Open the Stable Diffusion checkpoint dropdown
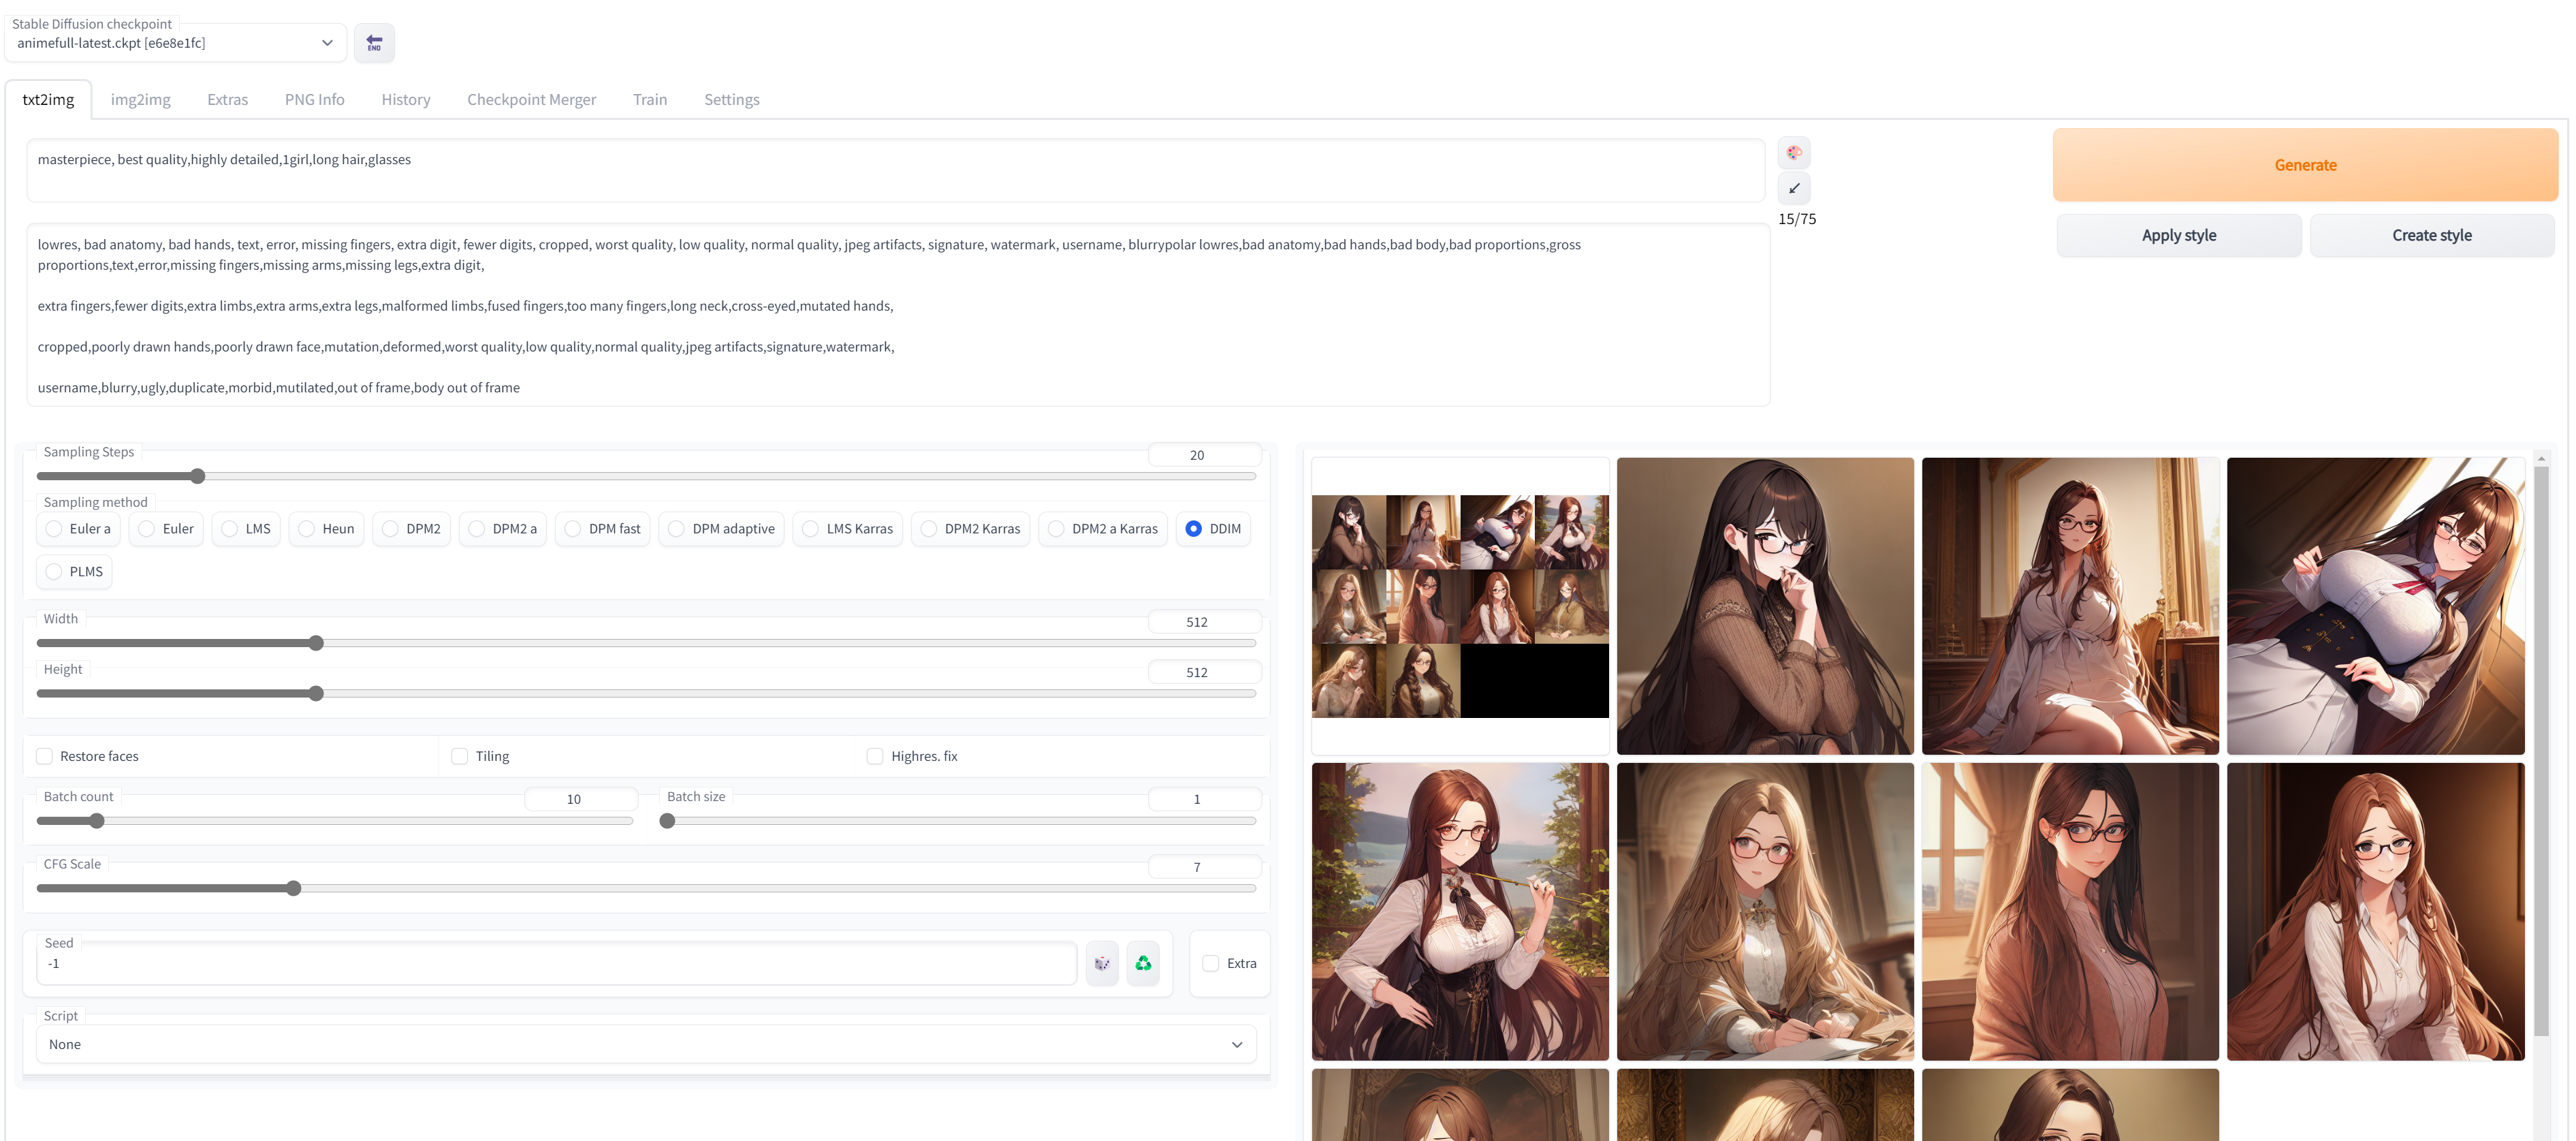This screenshot has height=1141, width=2576. pyautogui.click(x=175, y=43)
